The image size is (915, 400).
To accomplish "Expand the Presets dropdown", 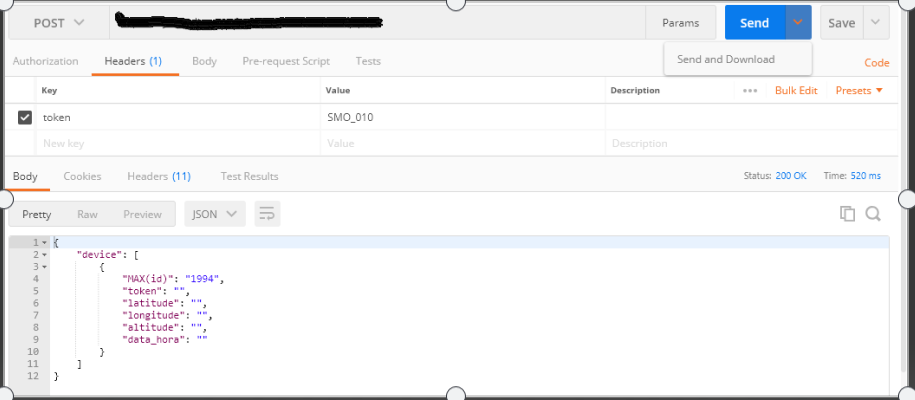I will click(x=859, y=91).
